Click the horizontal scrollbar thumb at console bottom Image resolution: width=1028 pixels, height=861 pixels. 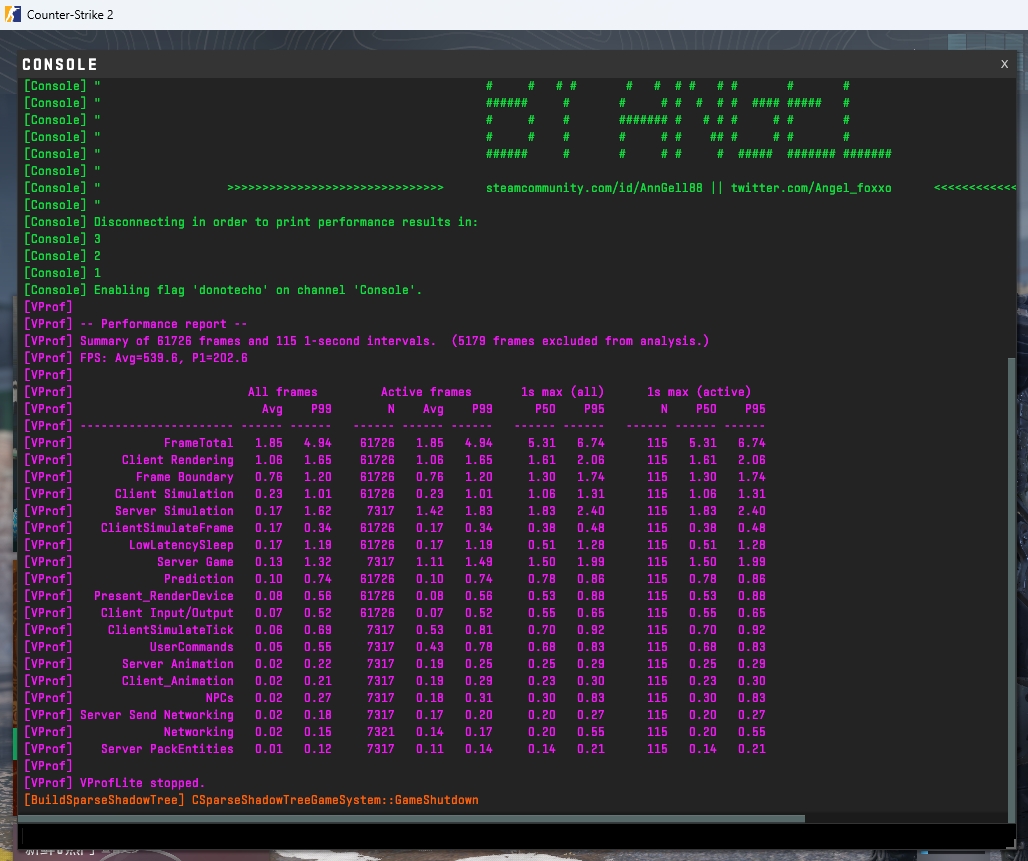pos(411,818)
